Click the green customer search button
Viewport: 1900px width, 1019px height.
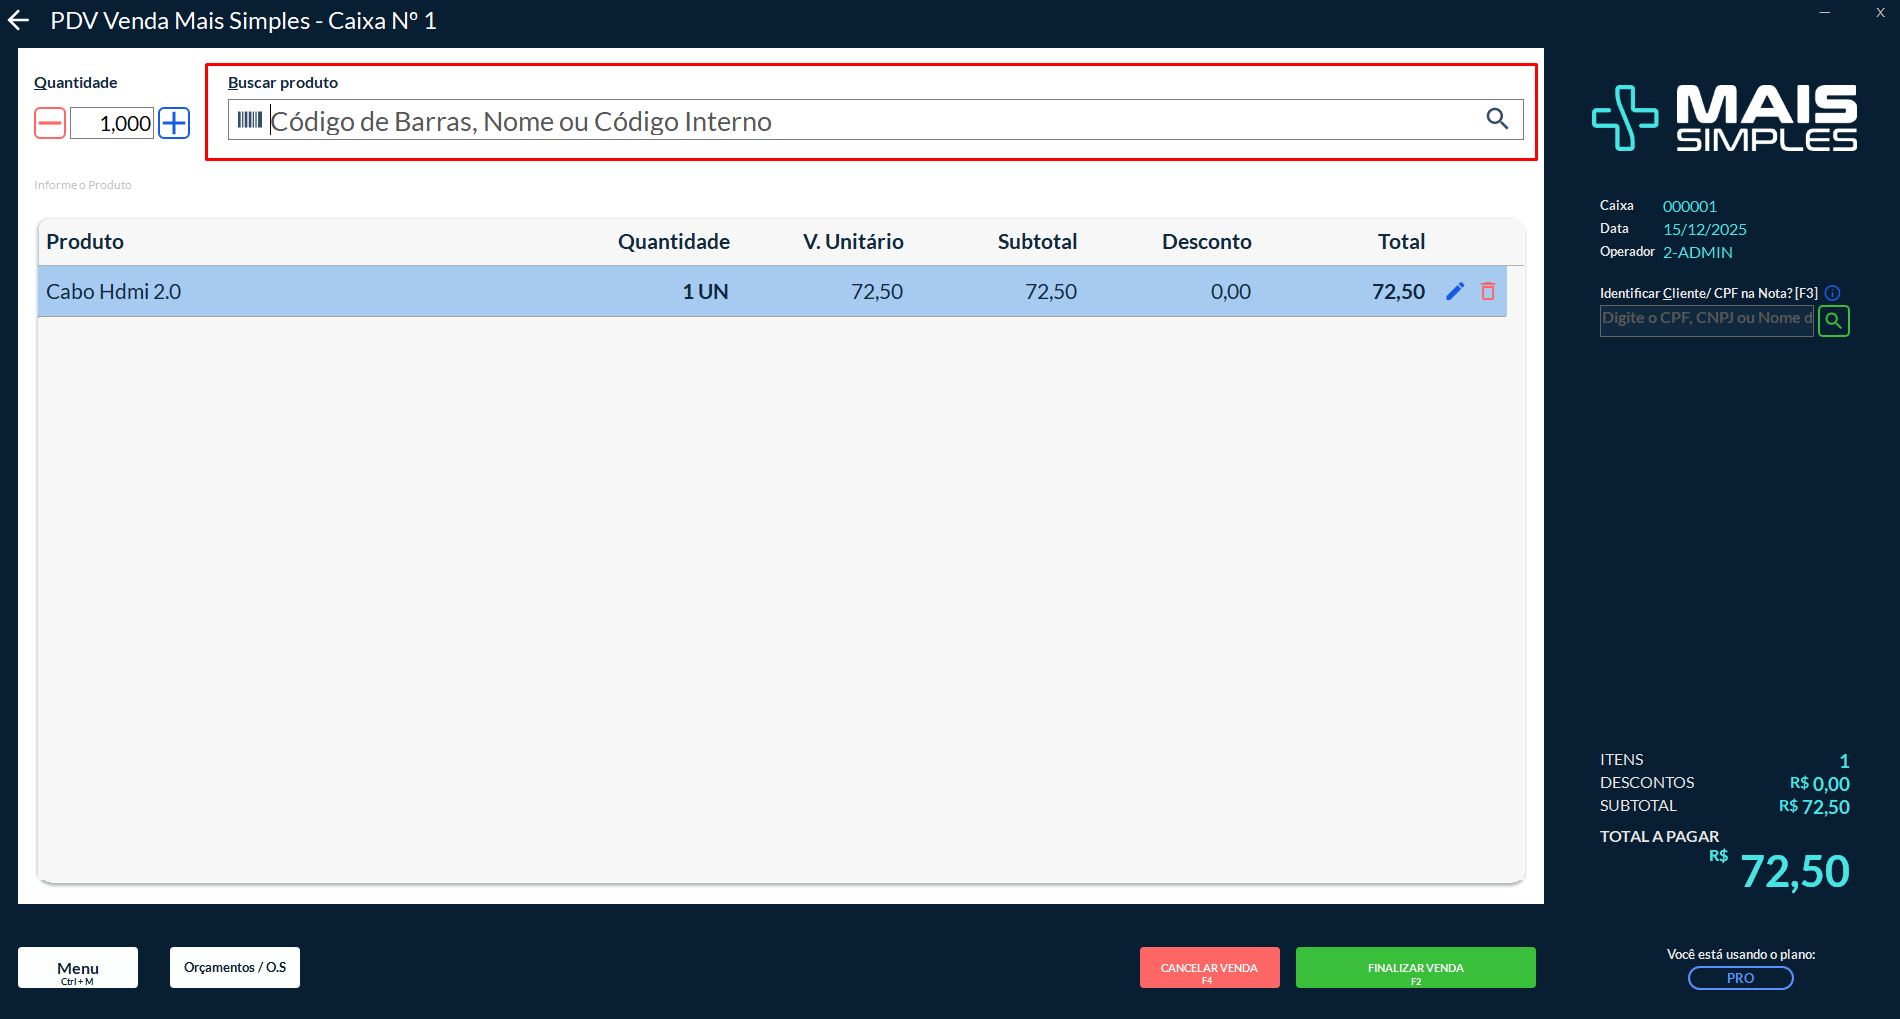[1833, 321]
